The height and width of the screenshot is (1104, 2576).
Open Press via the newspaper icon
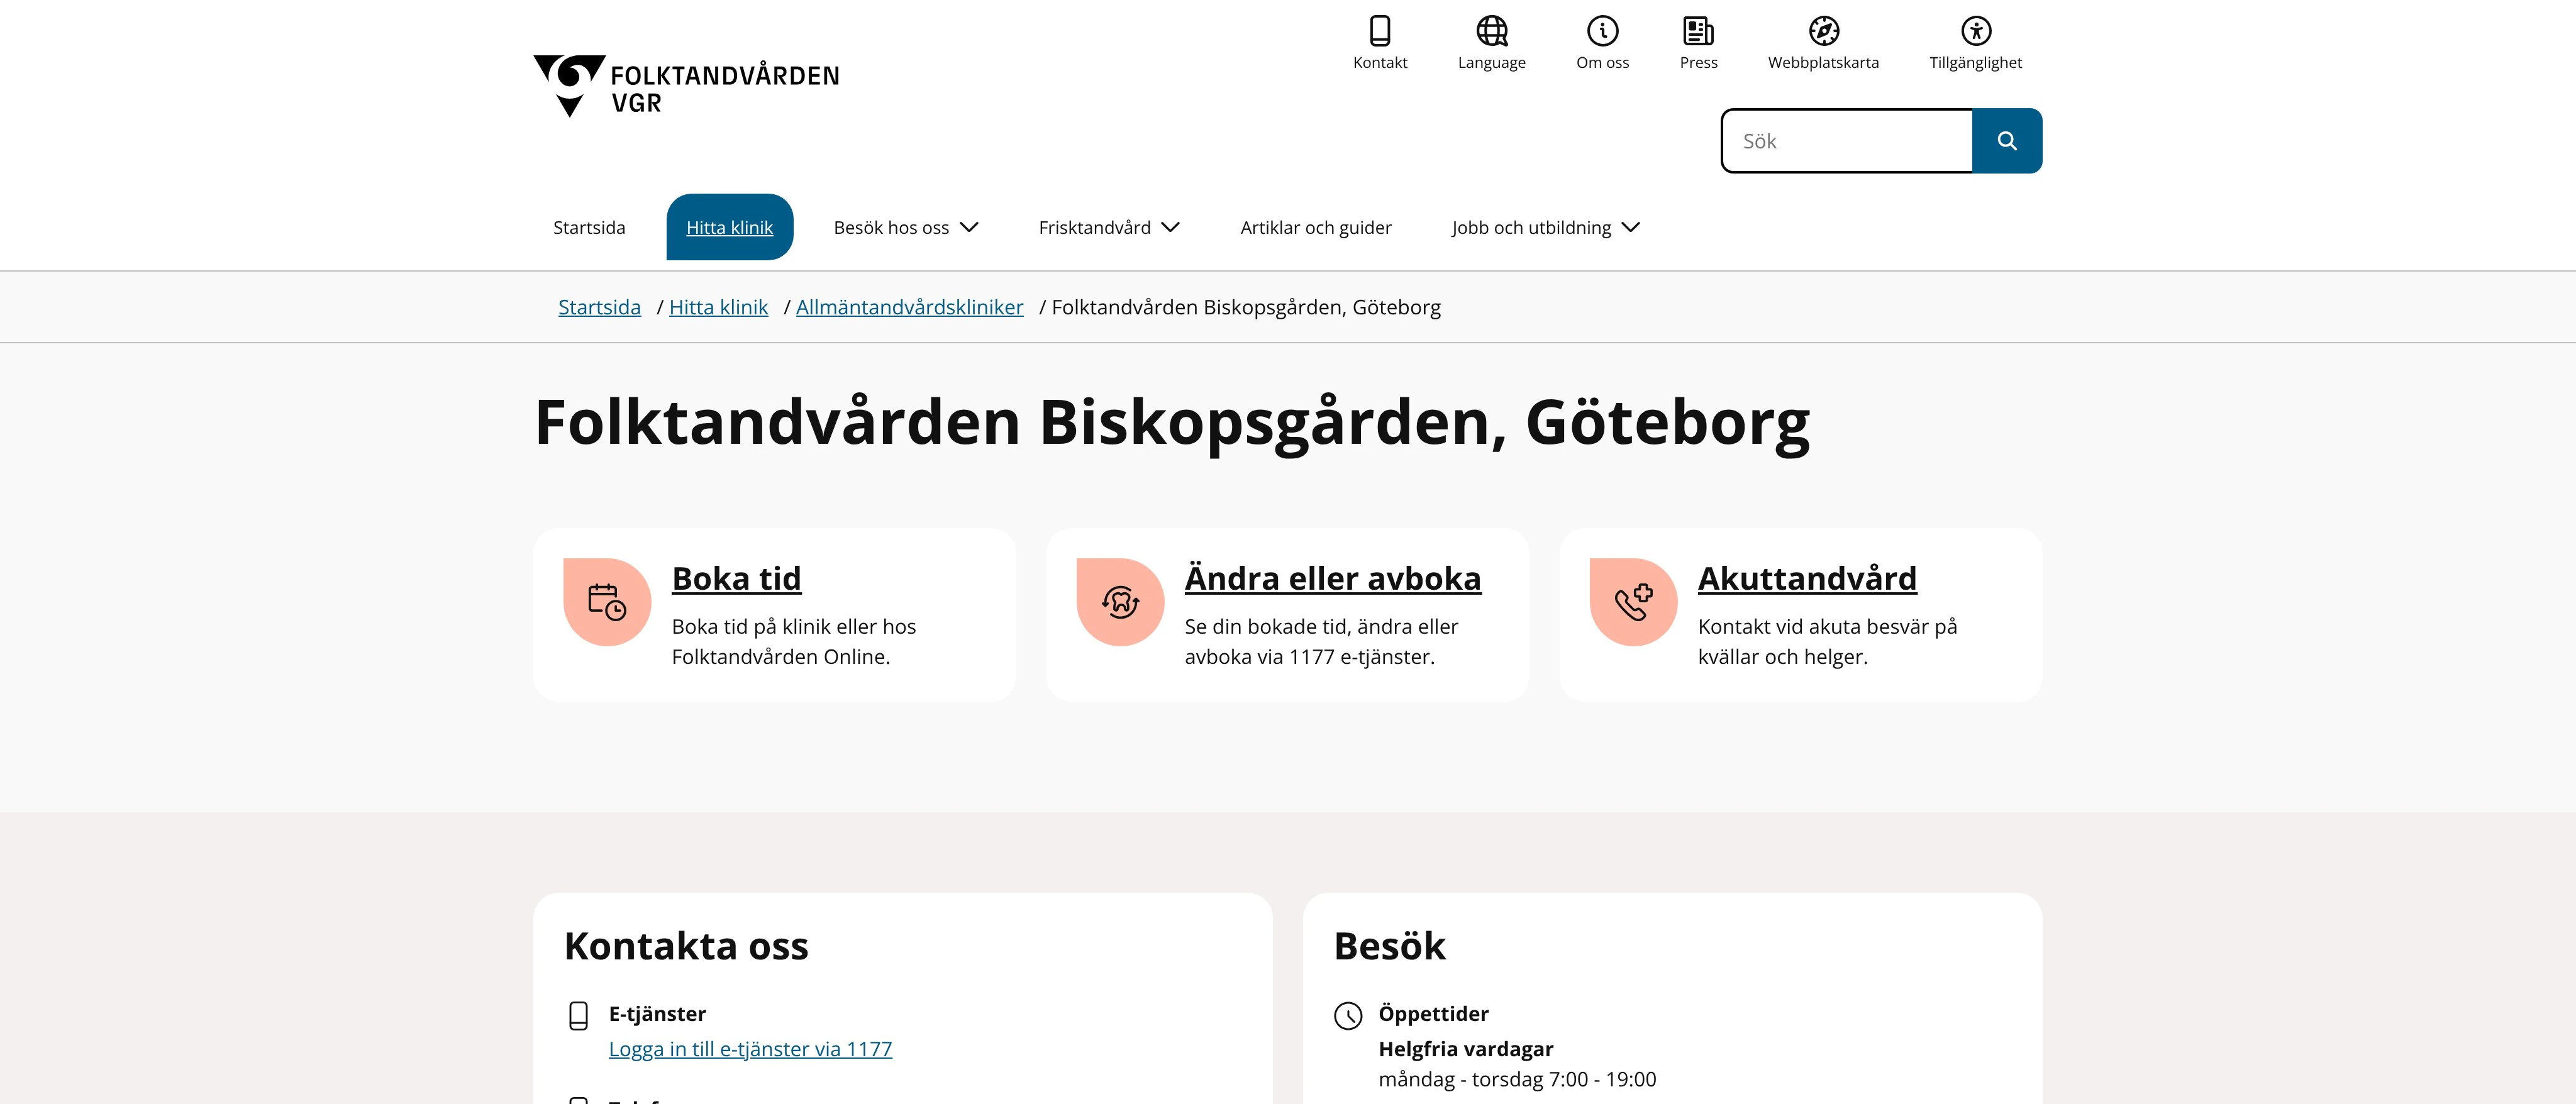1698,31
